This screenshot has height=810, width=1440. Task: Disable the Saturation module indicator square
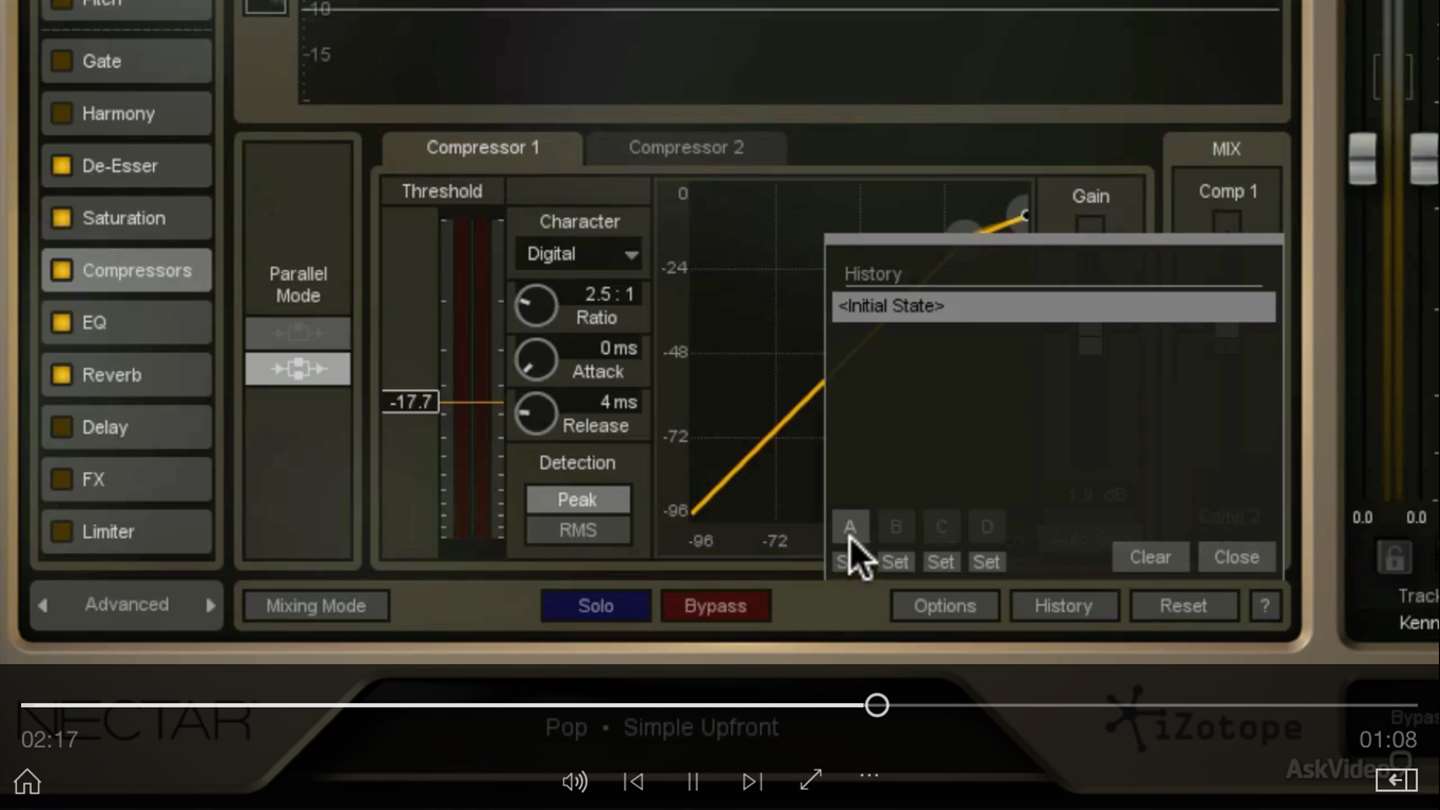[62, 218]
